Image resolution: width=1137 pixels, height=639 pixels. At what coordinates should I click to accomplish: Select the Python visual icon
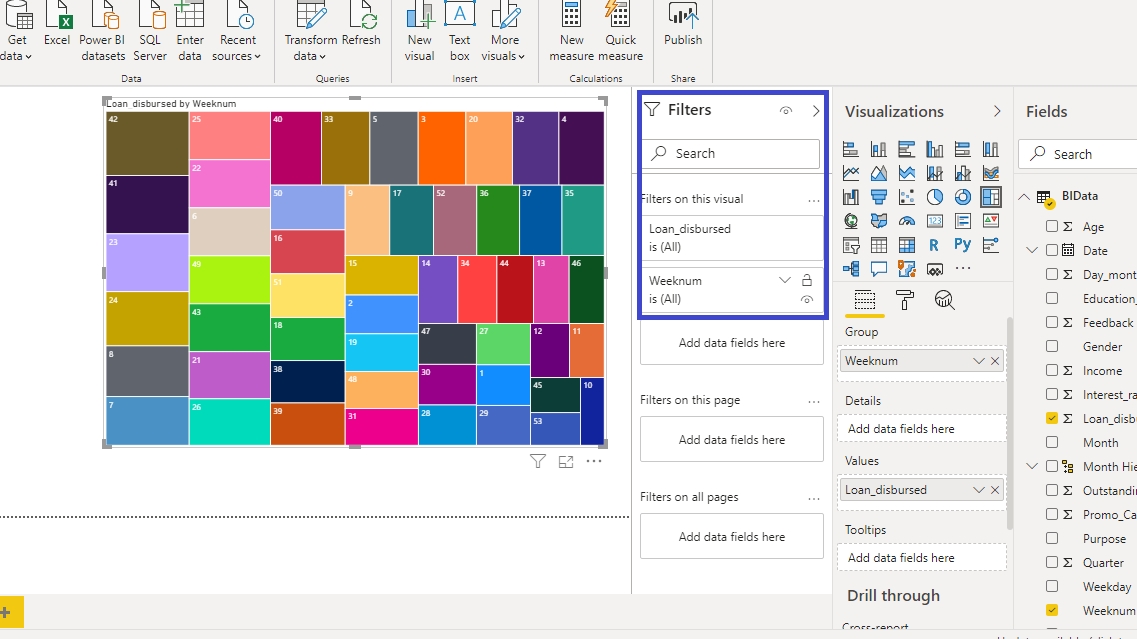pyautogui.click(x=963, y=245)
